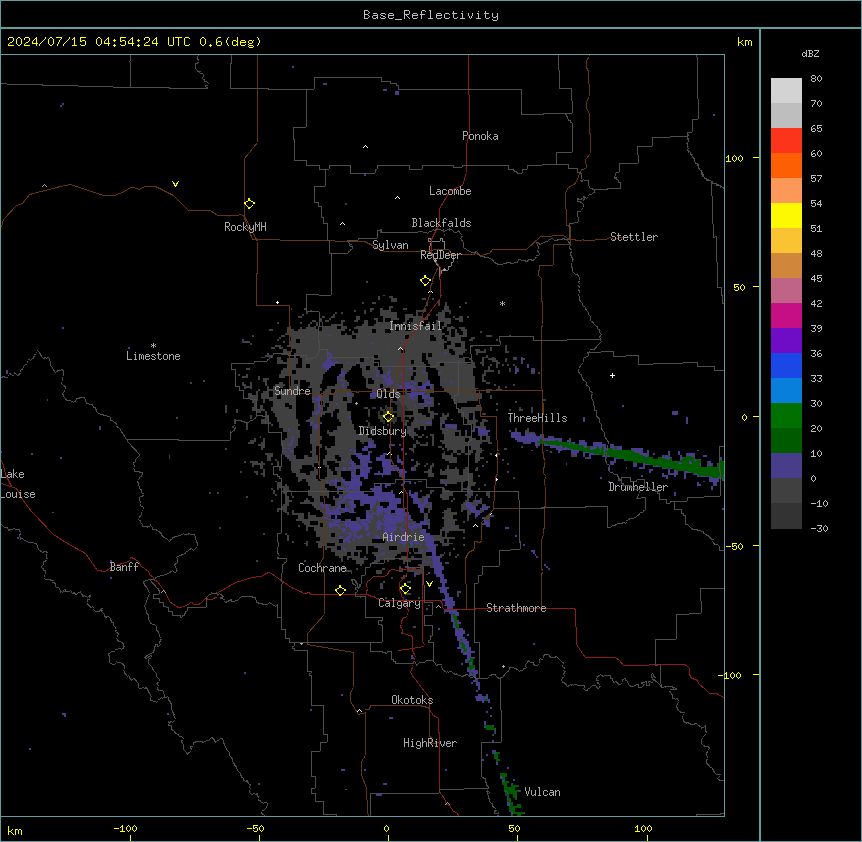Click the Airdrie city label

[404, 537]
